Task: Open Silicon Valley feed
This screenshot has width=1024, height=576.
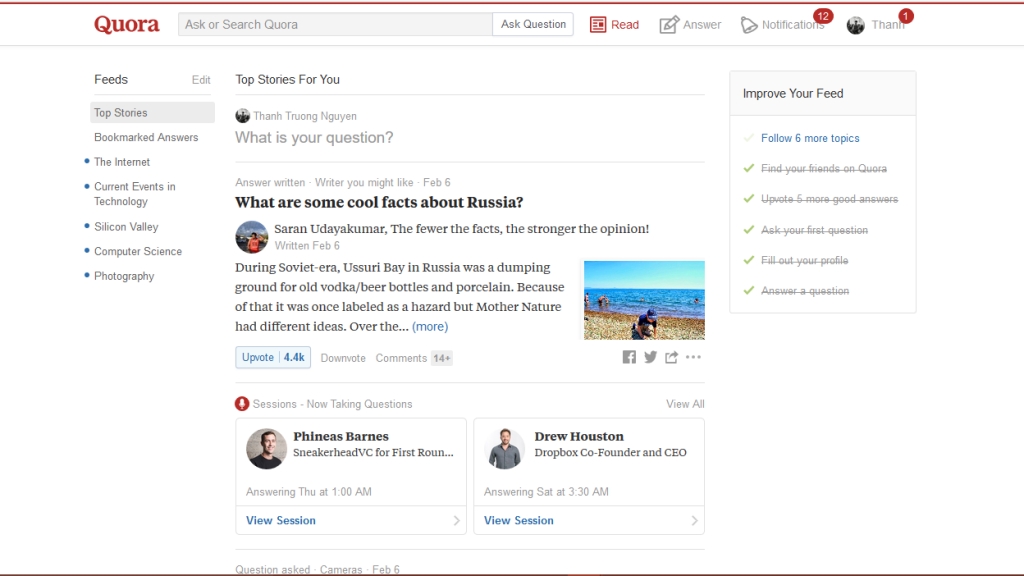Action: click(126, 227)
